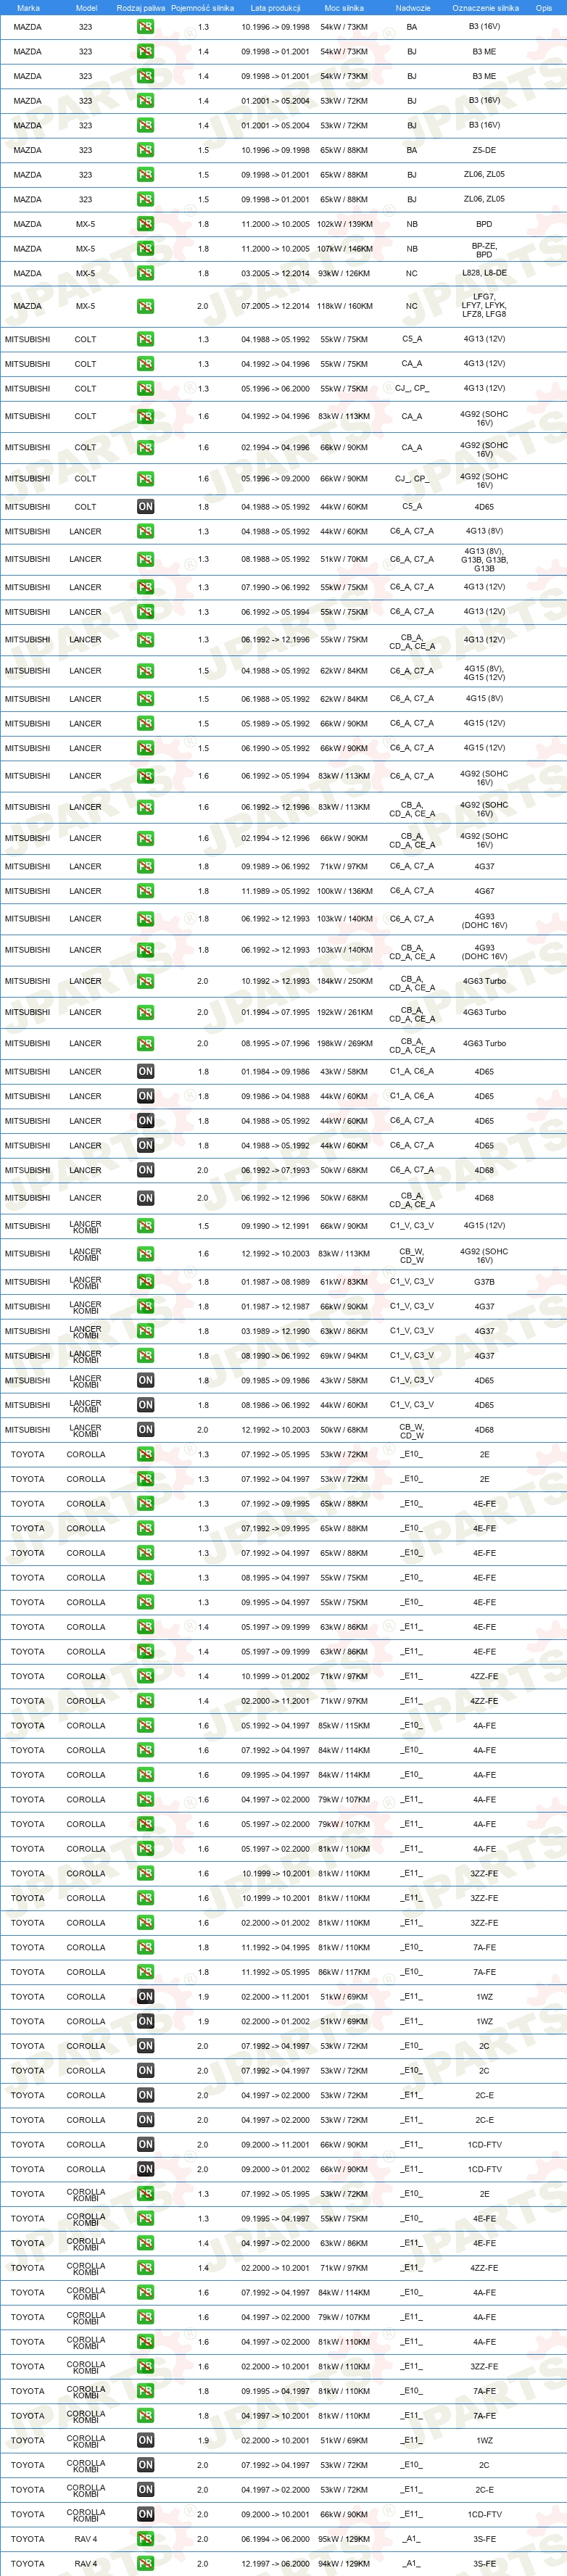Click diesel ON icon in Corolla Kombi 2C-E row
The height and width of the screenshot is (2576, 567).
point(145,2490)
